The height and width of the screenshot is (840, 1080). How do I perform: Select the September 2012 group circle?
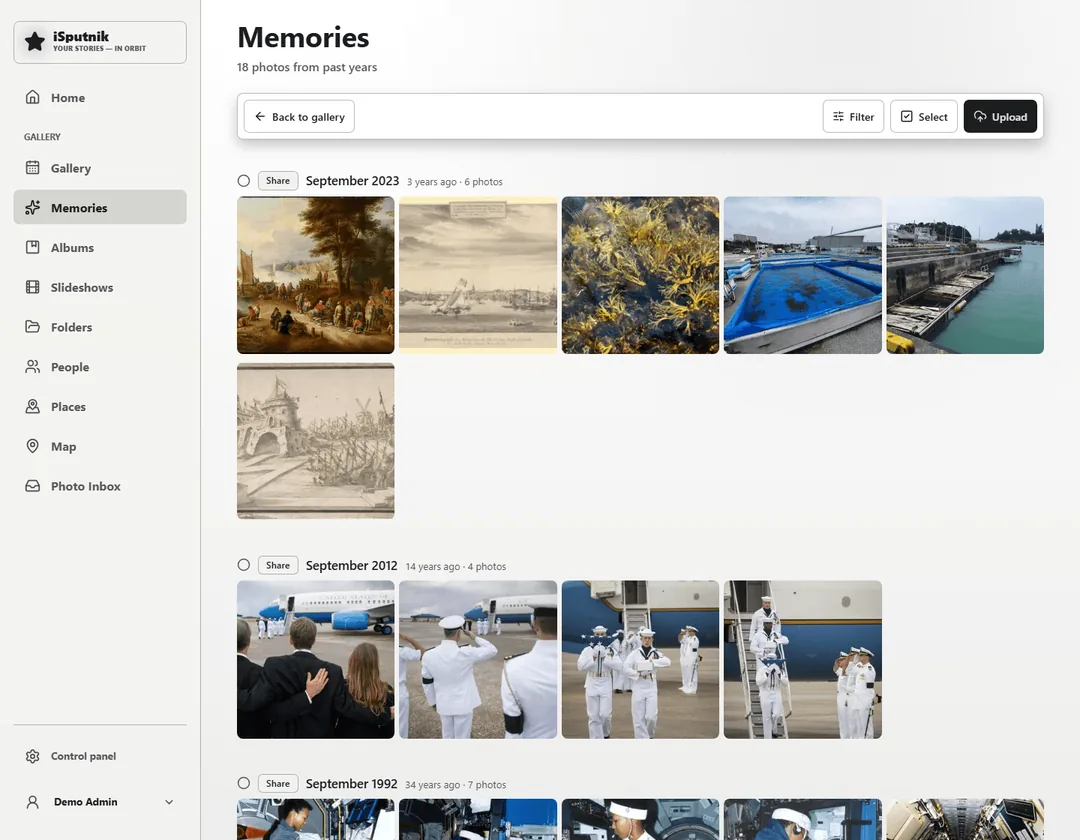(244, 565)
